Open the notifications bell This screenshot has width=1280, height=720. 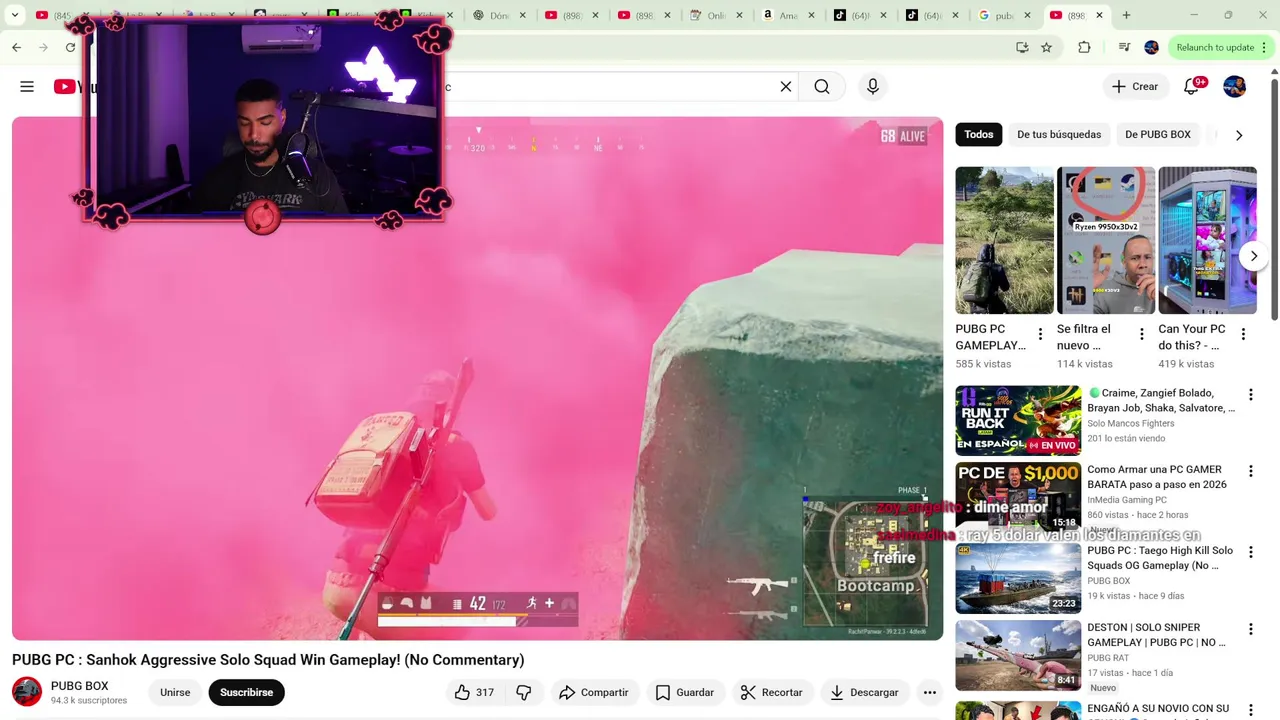(x=1191, y=86)
